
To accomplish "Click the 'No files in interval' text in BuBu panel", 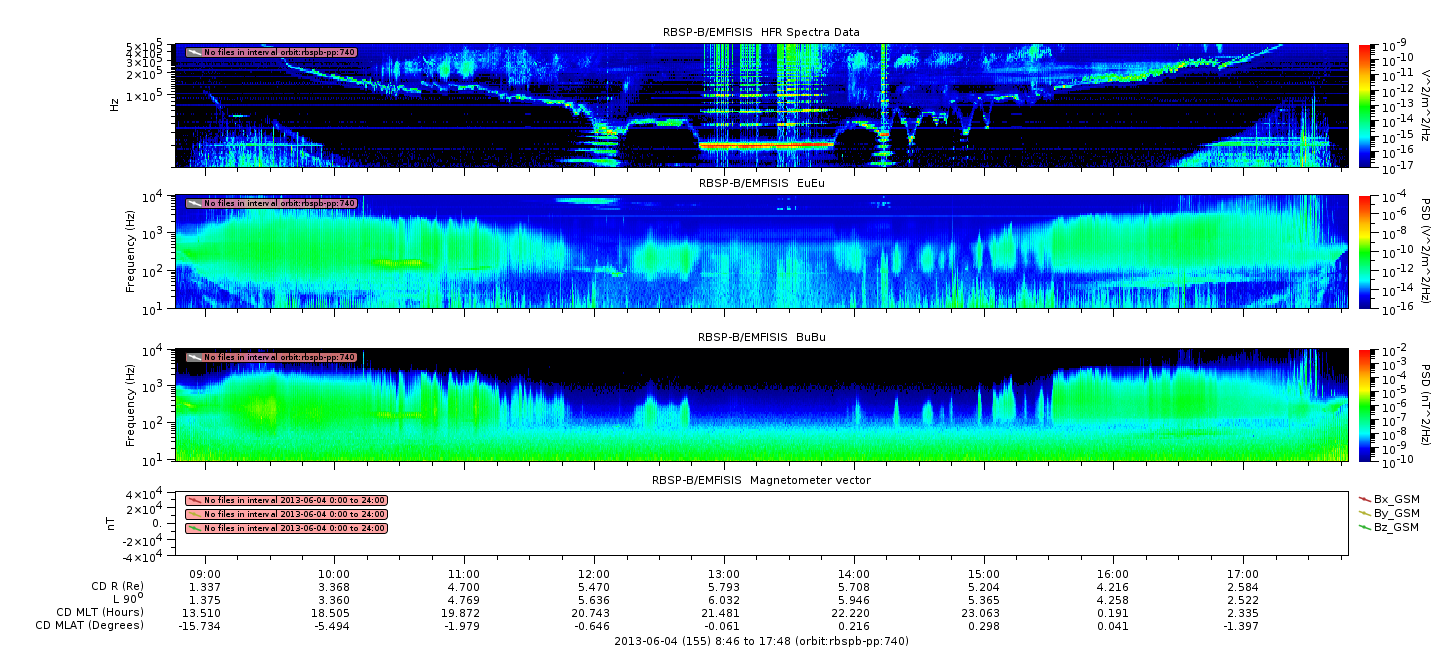I will coord(280,357).
